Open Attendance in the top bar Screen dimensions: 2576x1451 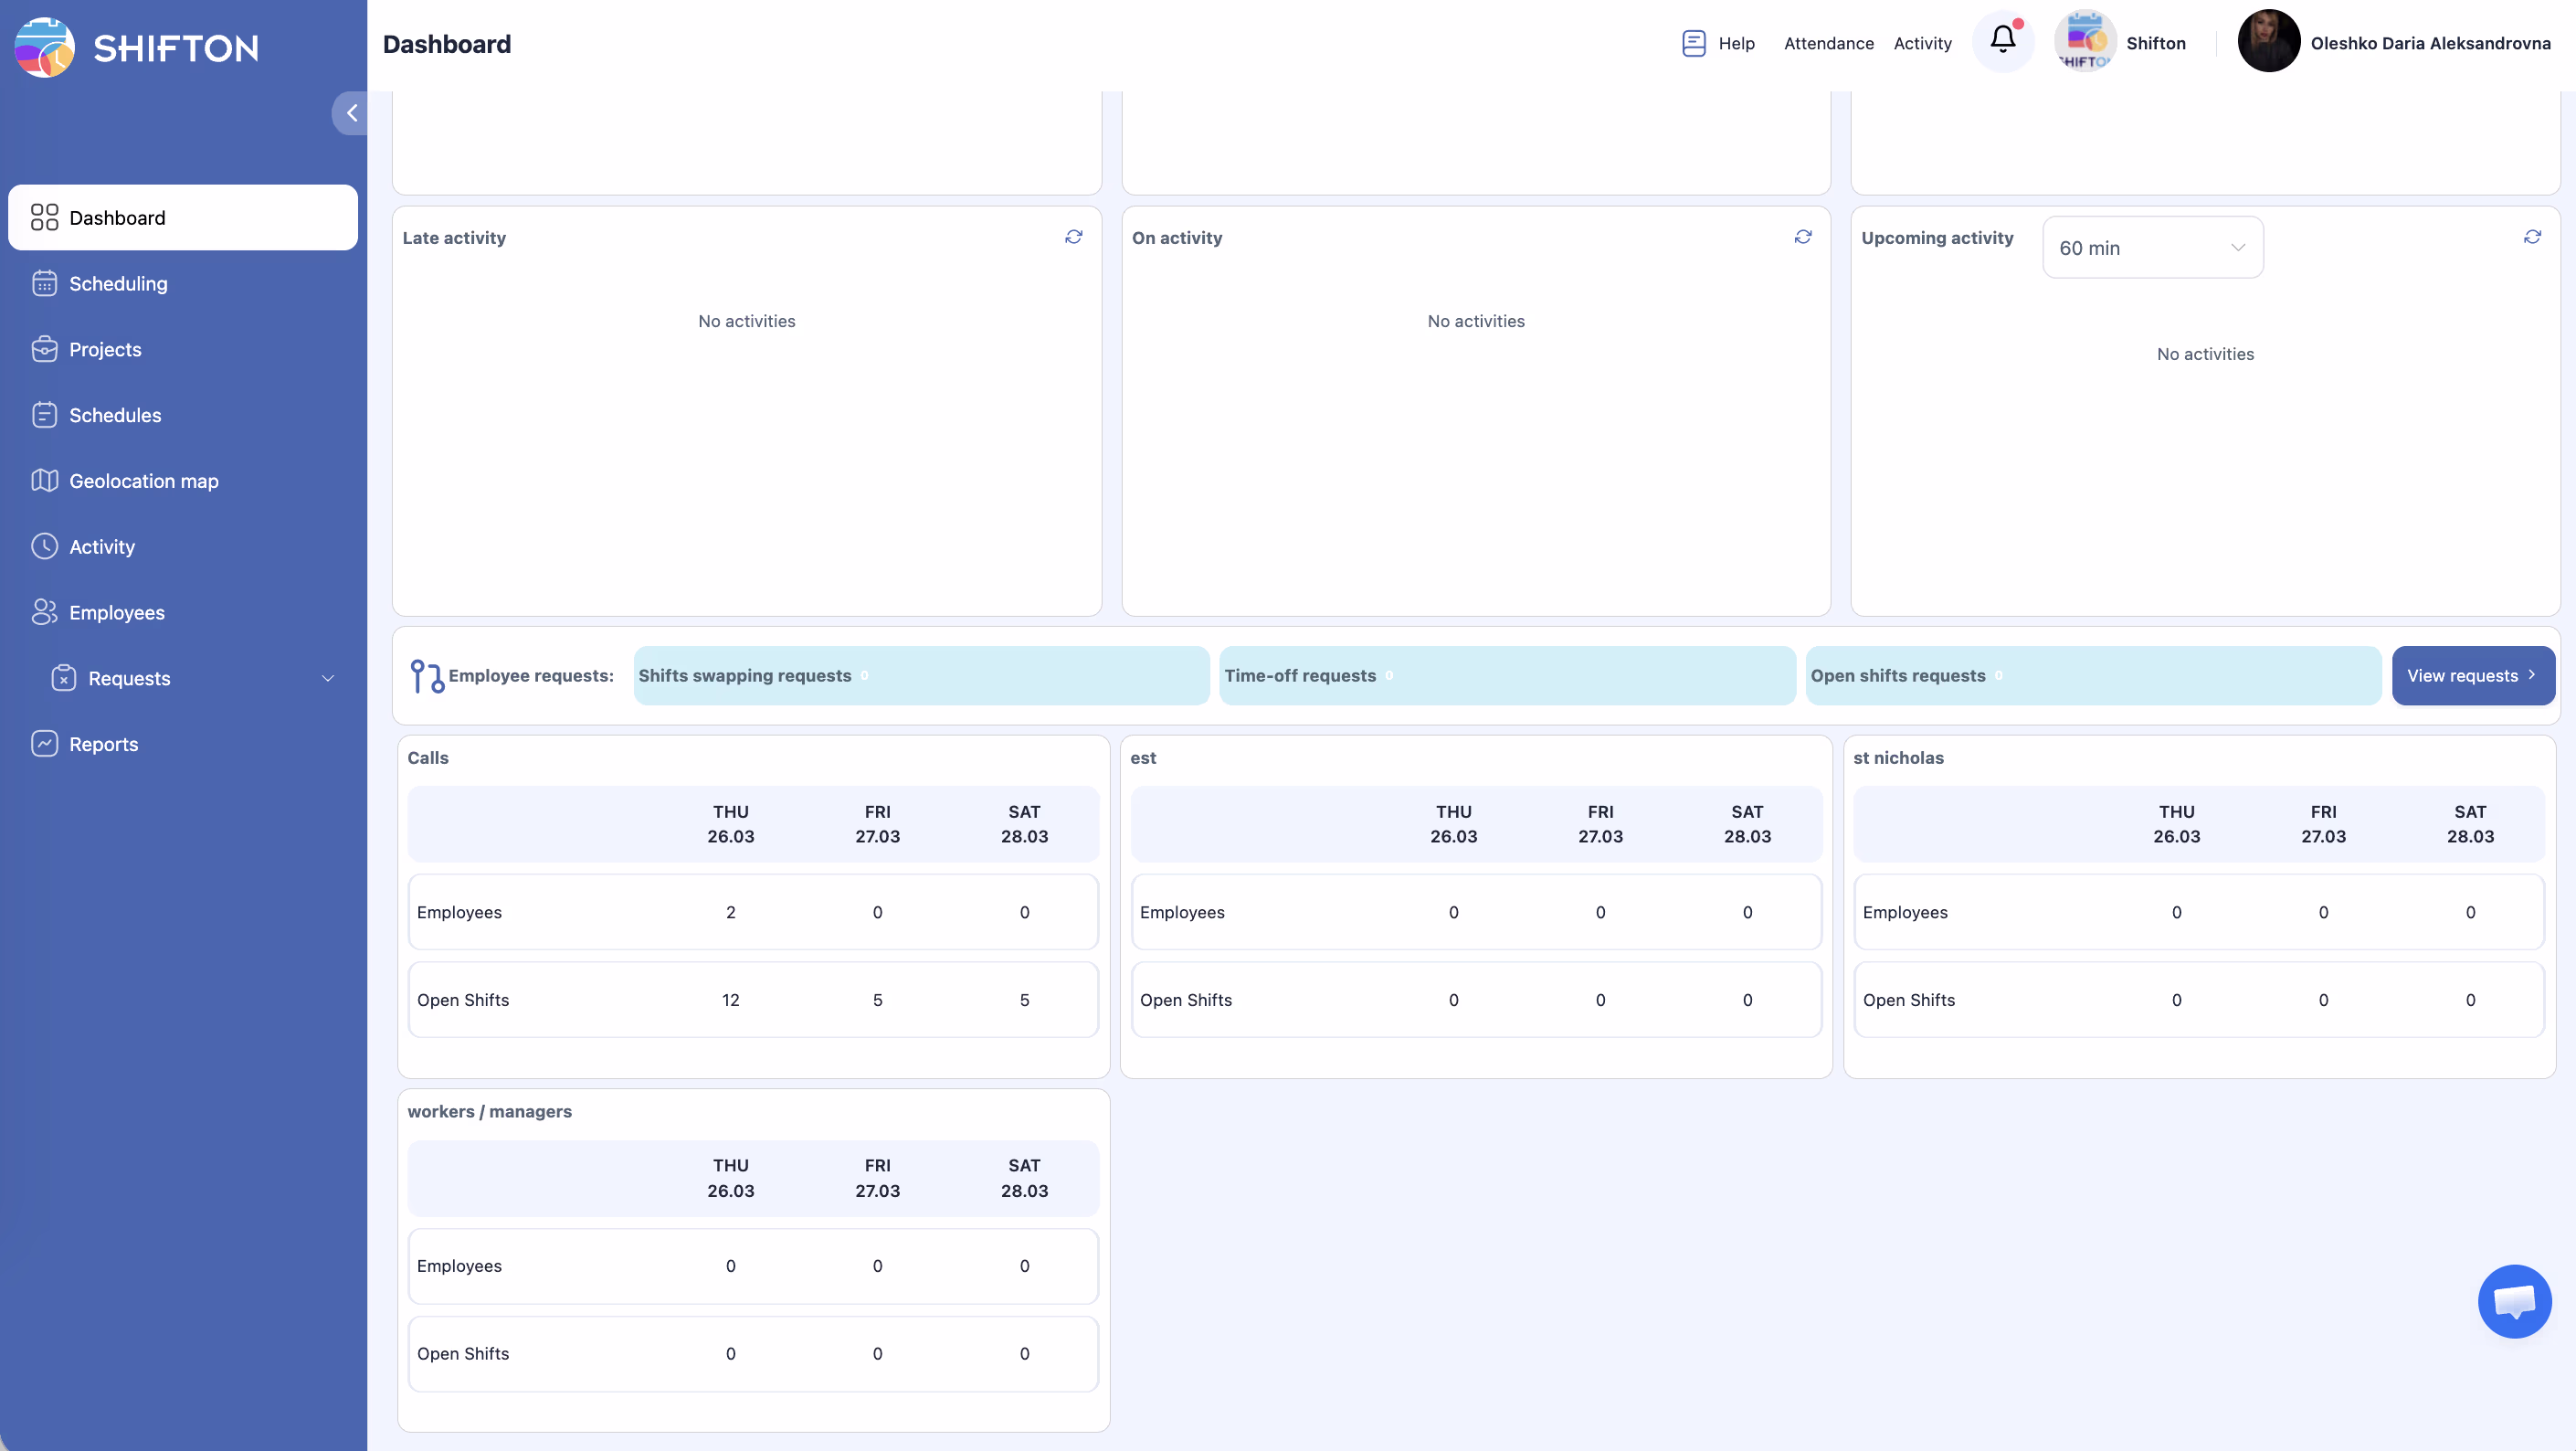click(x=1828, y=43)
